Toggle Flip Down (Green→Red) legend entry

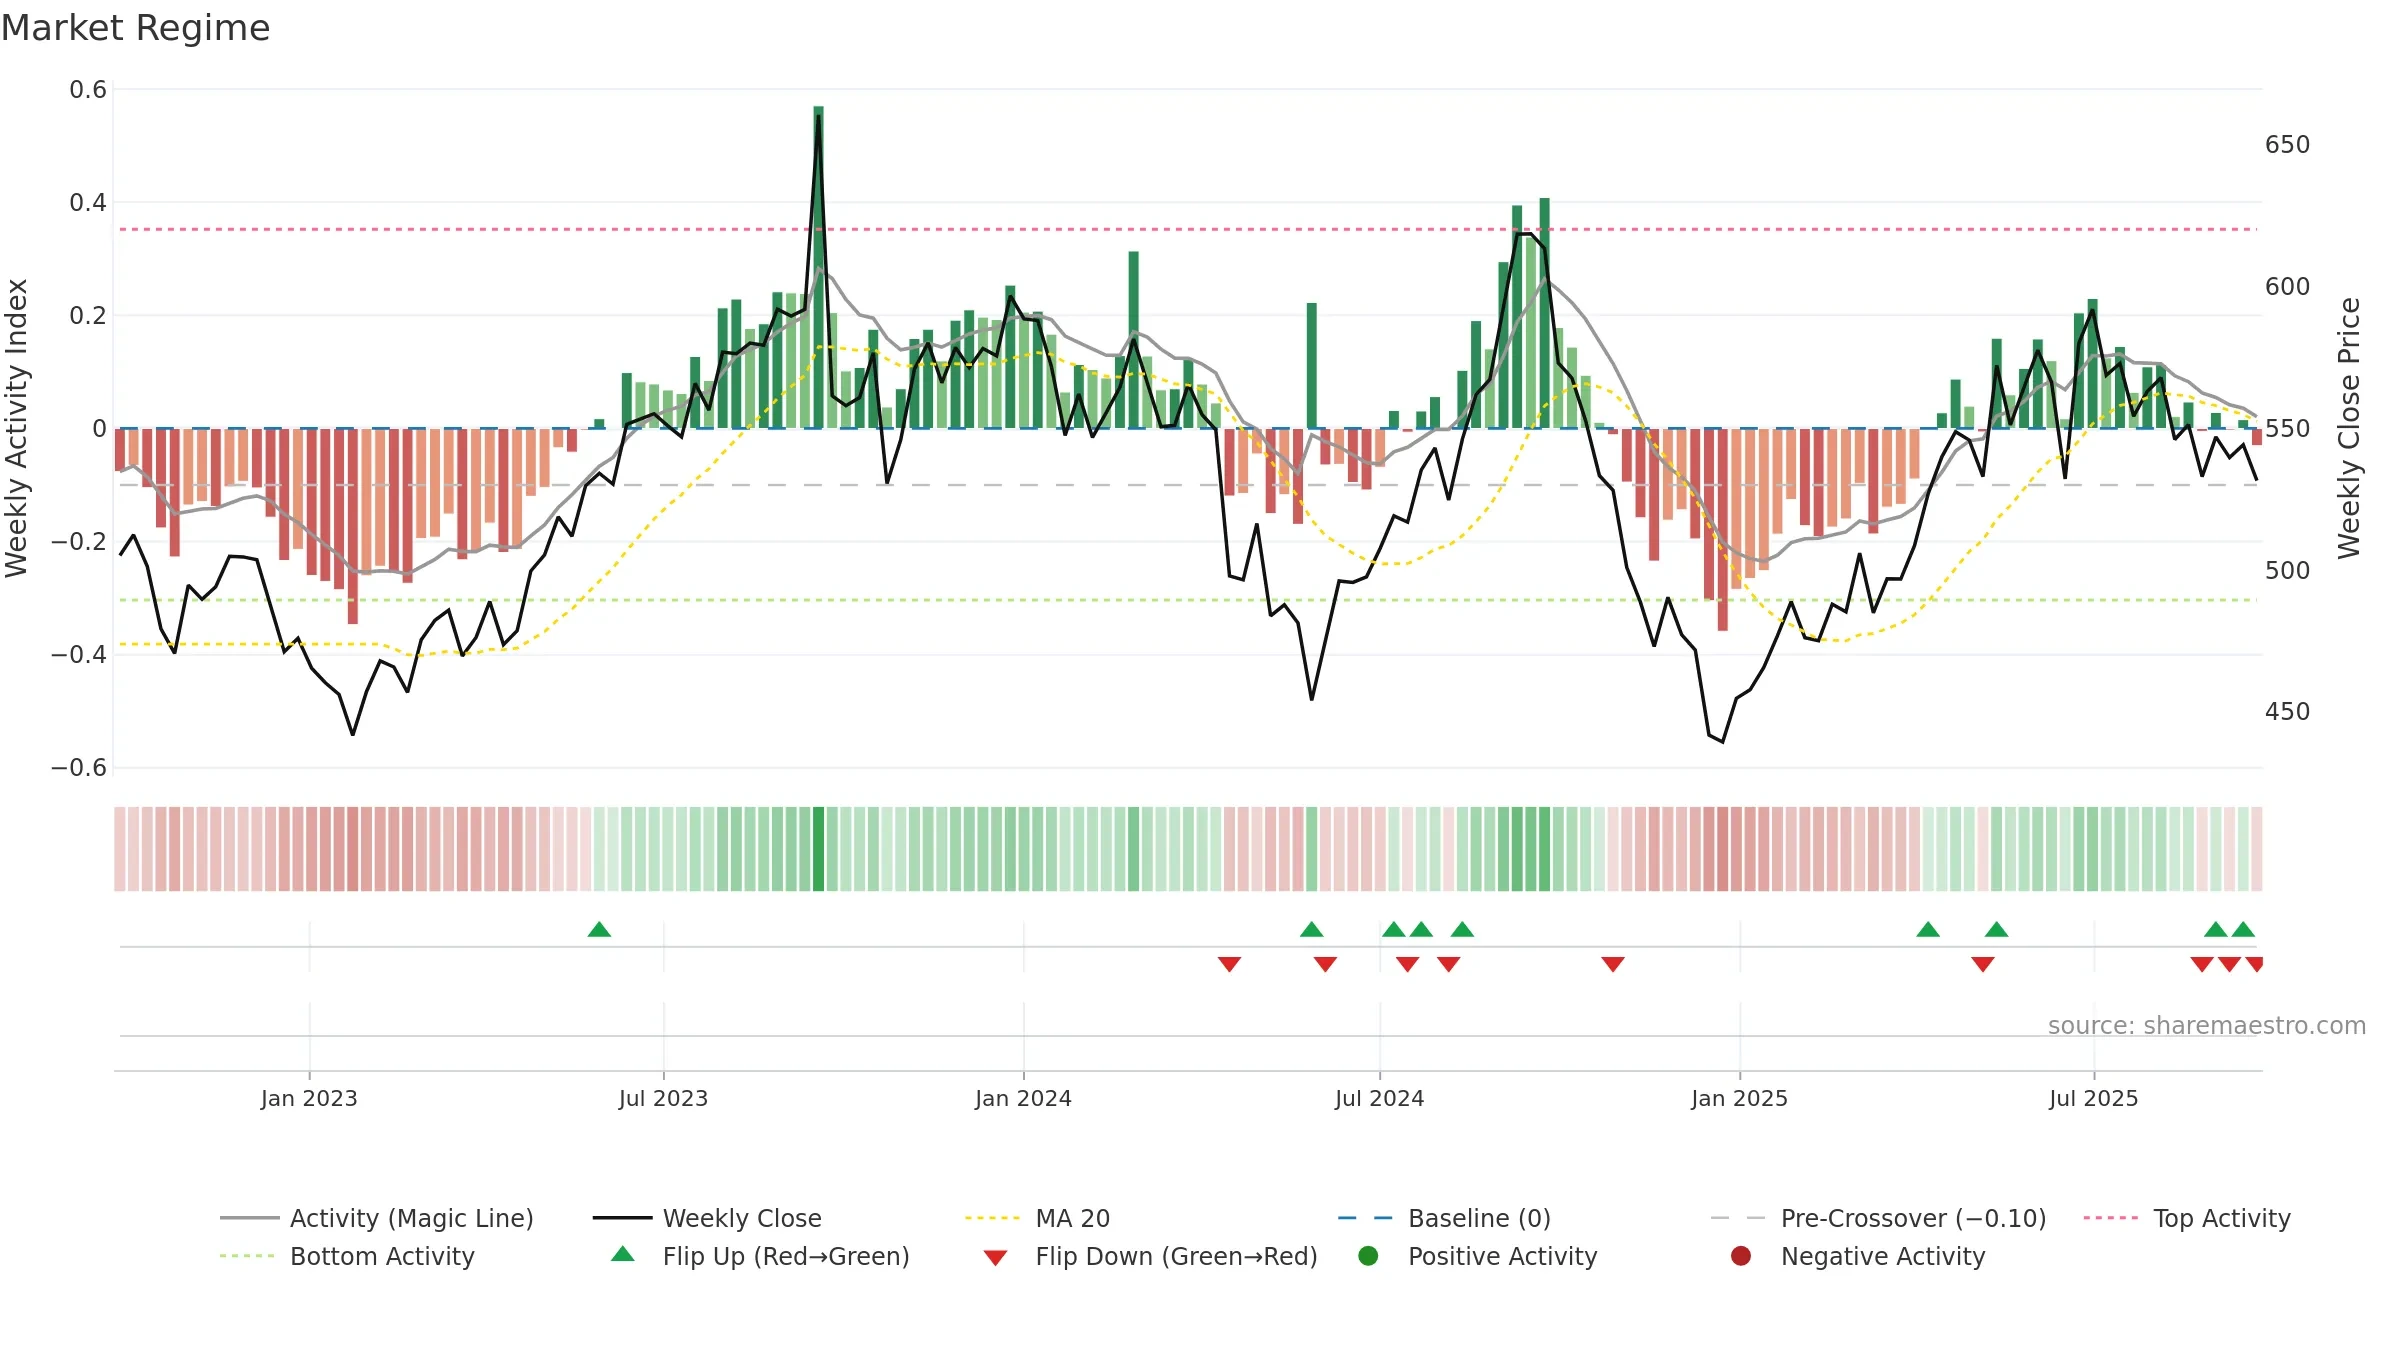coord(1150,1256)
